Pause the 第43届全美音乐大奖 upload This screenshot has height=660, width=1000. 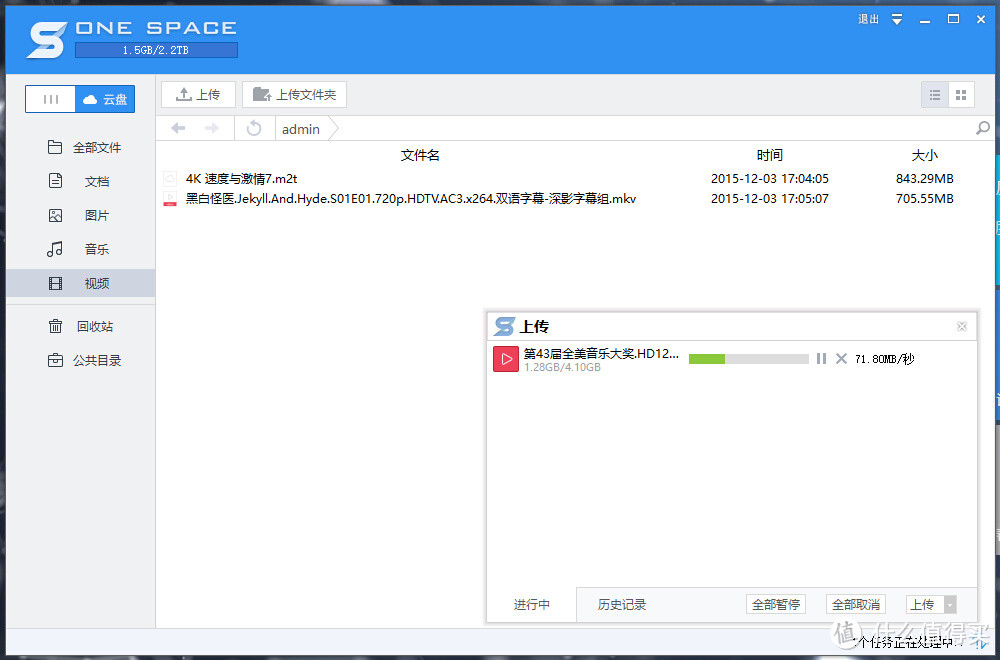point(821,358)
